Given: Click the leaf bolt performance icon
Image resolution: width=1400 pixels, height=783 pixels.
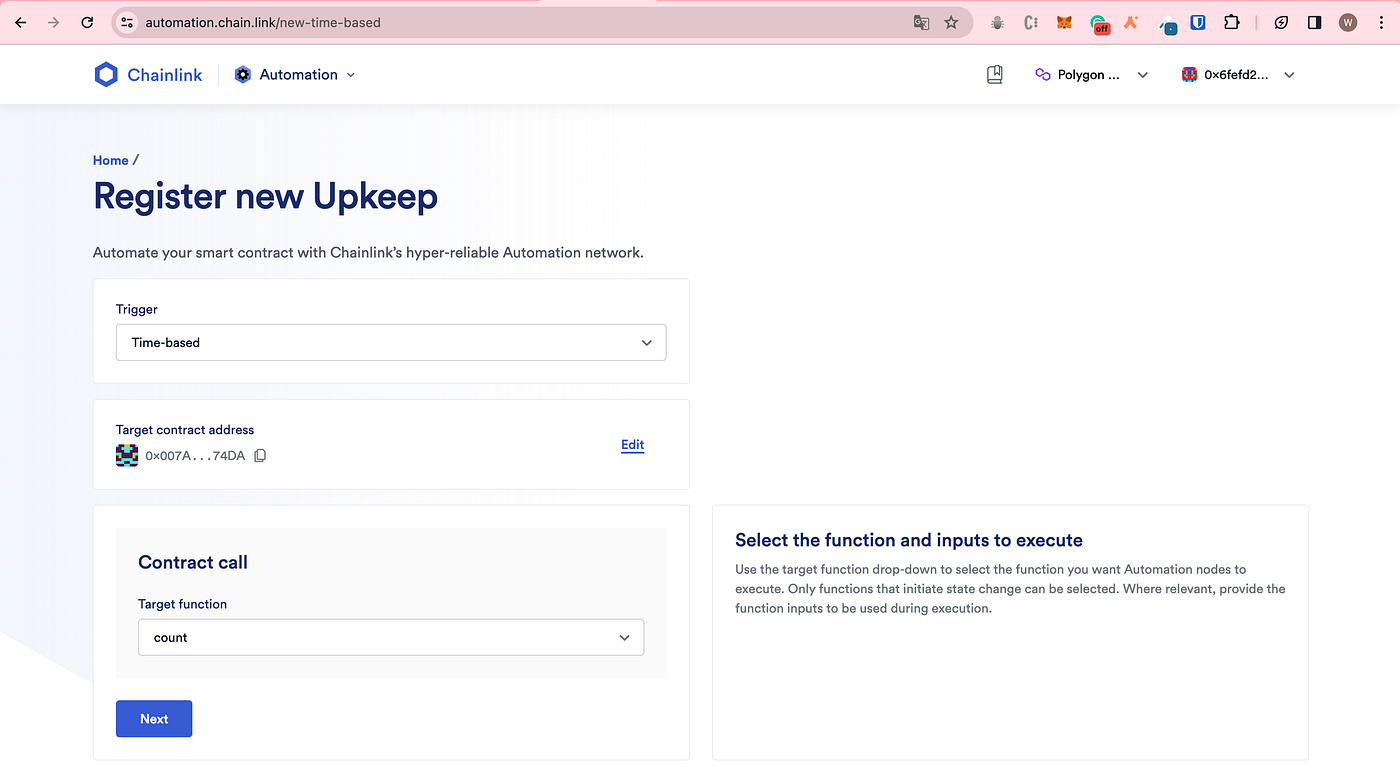Looking at the screenshot, I should (1281, 22).
